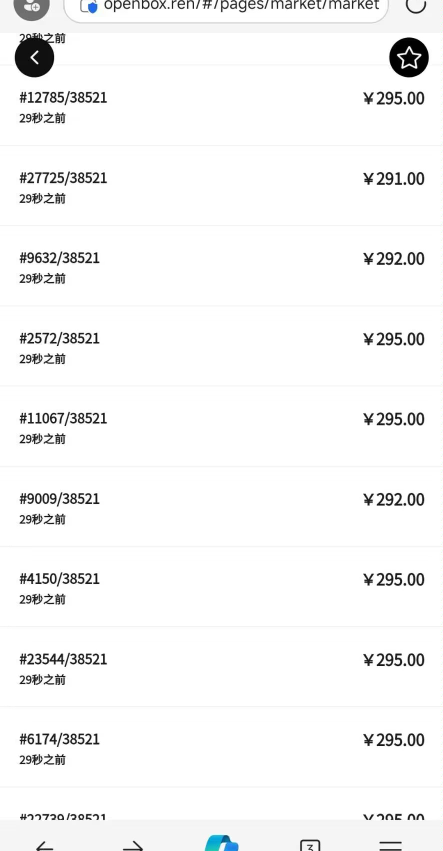
Task: Click the site security shield icon
Action: click(x=89, y=7)
